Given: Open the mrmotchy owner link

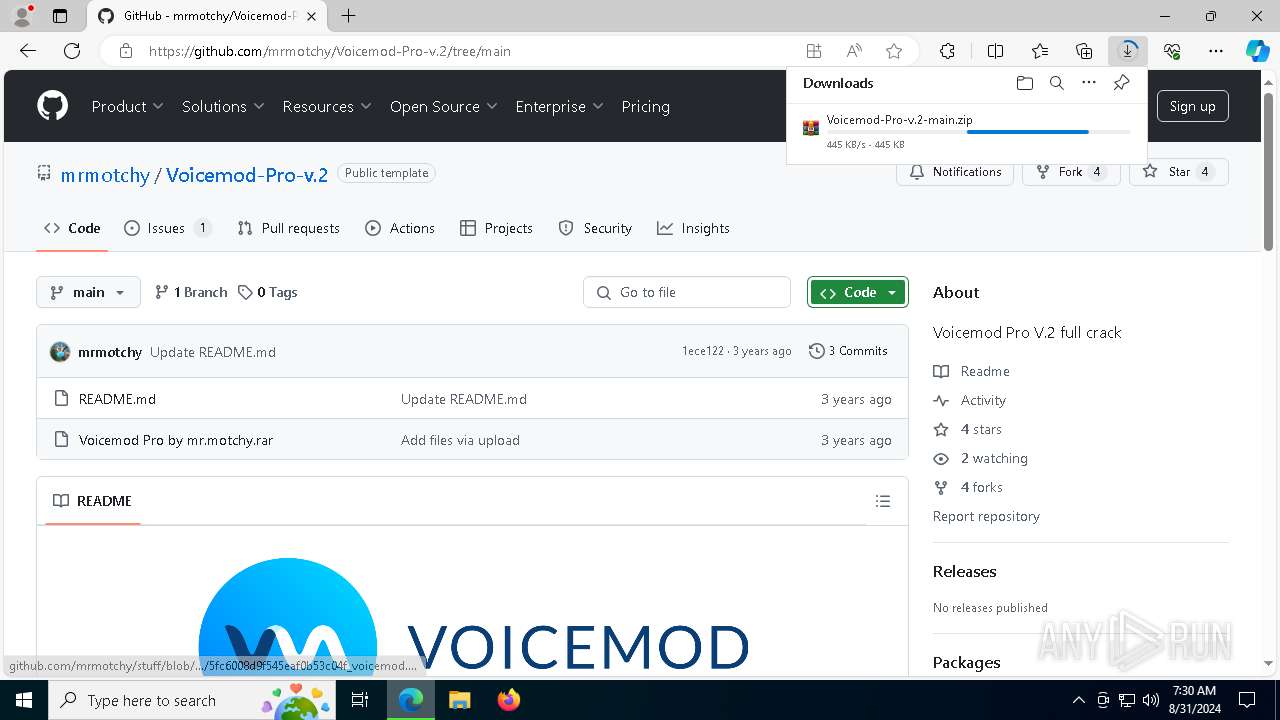Looking at the screenshot, I should 105,175.
